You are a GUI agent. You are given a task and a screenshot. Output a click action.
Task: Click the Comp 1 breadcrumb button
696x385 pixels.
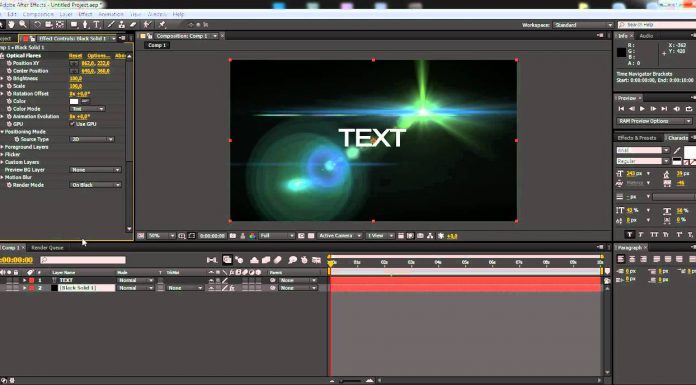(x=157, y=45)
